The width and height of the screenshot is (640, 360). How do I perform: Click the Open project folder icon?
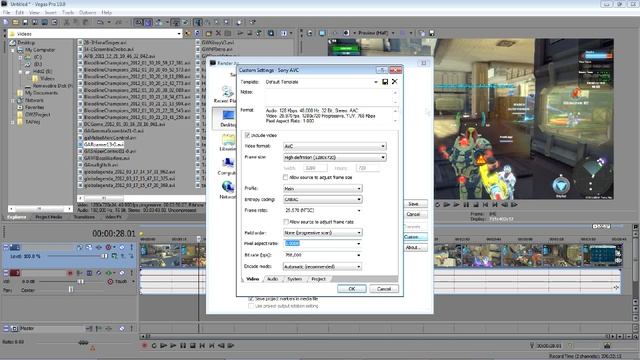15,22
